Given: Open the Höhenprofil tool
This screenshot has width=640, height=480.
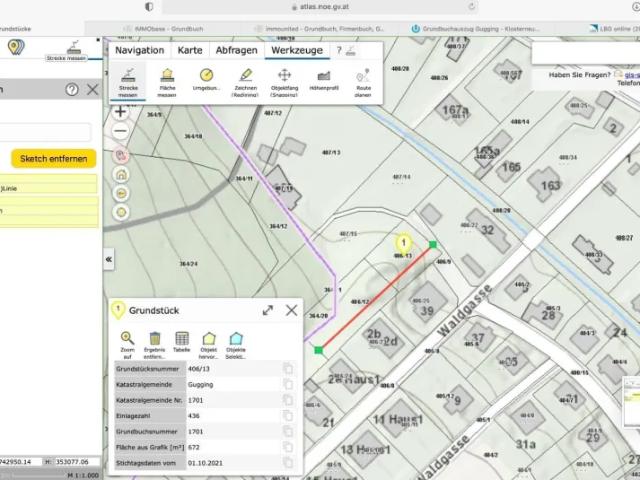Looking at the screenshot, I should [324, 80].
